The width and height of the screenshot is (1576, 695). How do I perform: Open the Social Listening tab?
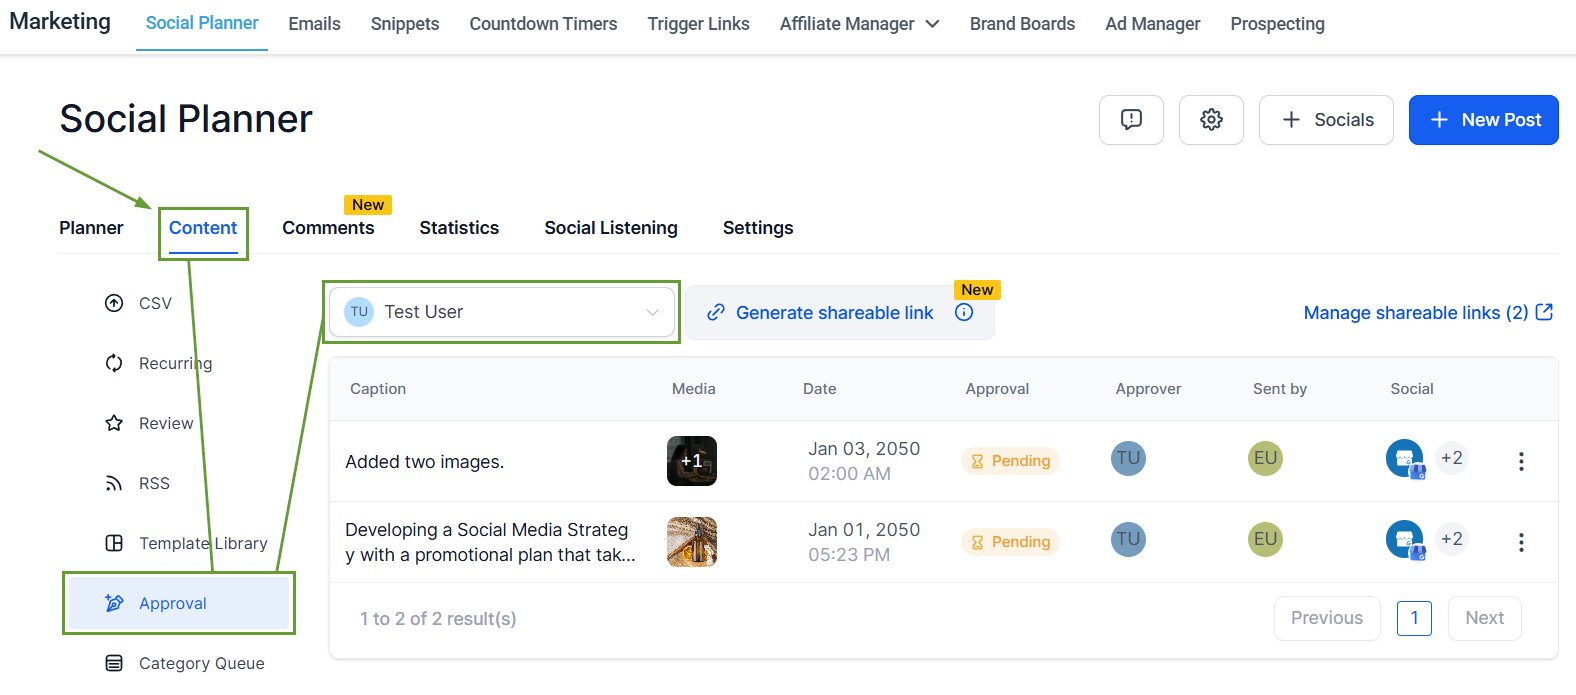tap(611, 228)
